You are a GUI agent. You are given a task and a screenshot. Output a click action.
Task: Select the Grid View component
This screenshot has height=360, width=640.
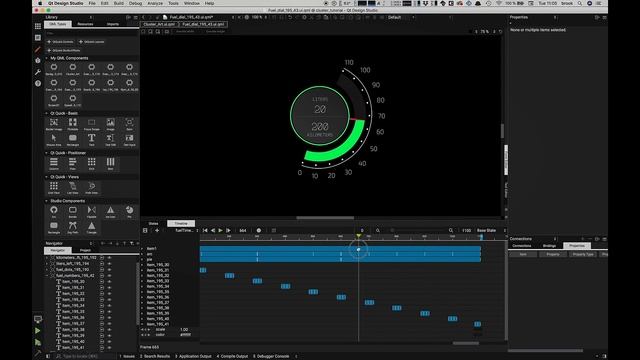[54, 188]
